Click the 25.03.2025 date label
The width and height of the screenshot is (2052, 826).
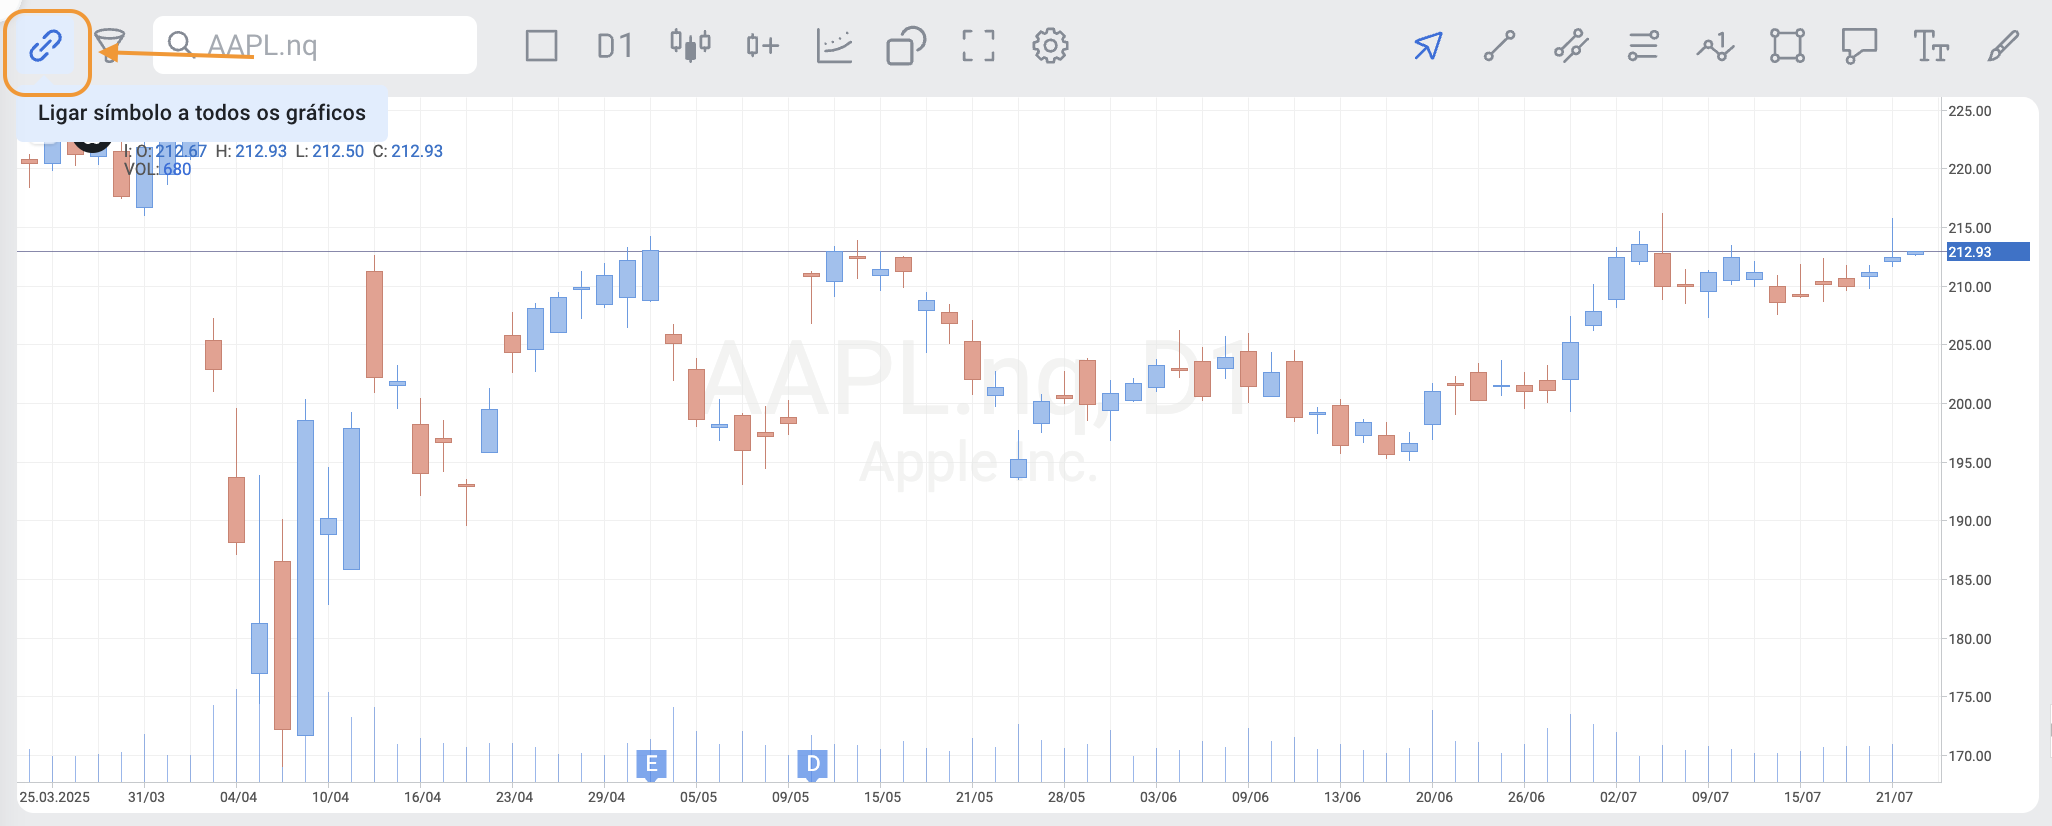(55, 797)
